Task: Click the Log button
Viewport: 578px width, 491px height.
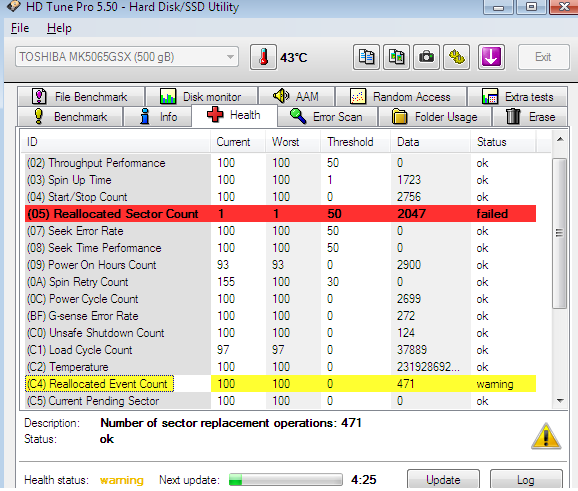Action: point(526,480)
